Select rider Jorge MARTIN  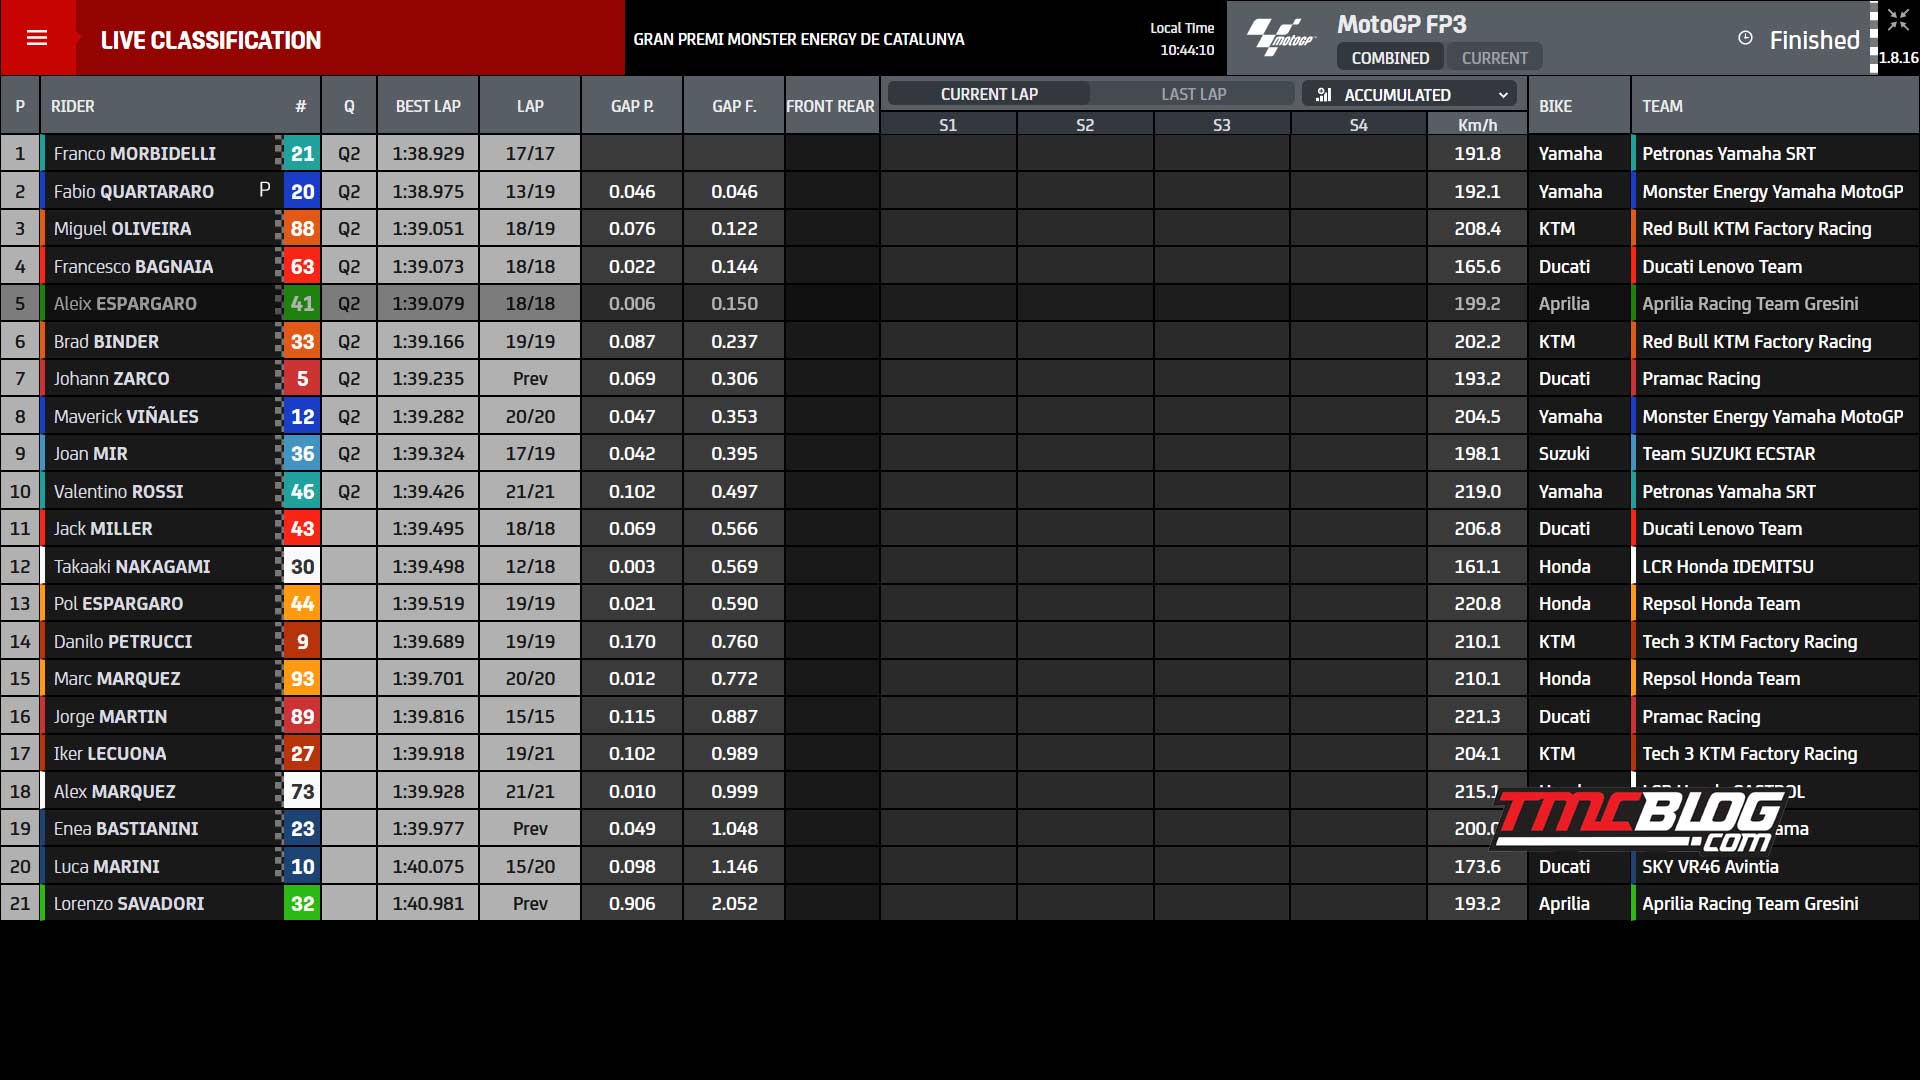pos(110,717)
